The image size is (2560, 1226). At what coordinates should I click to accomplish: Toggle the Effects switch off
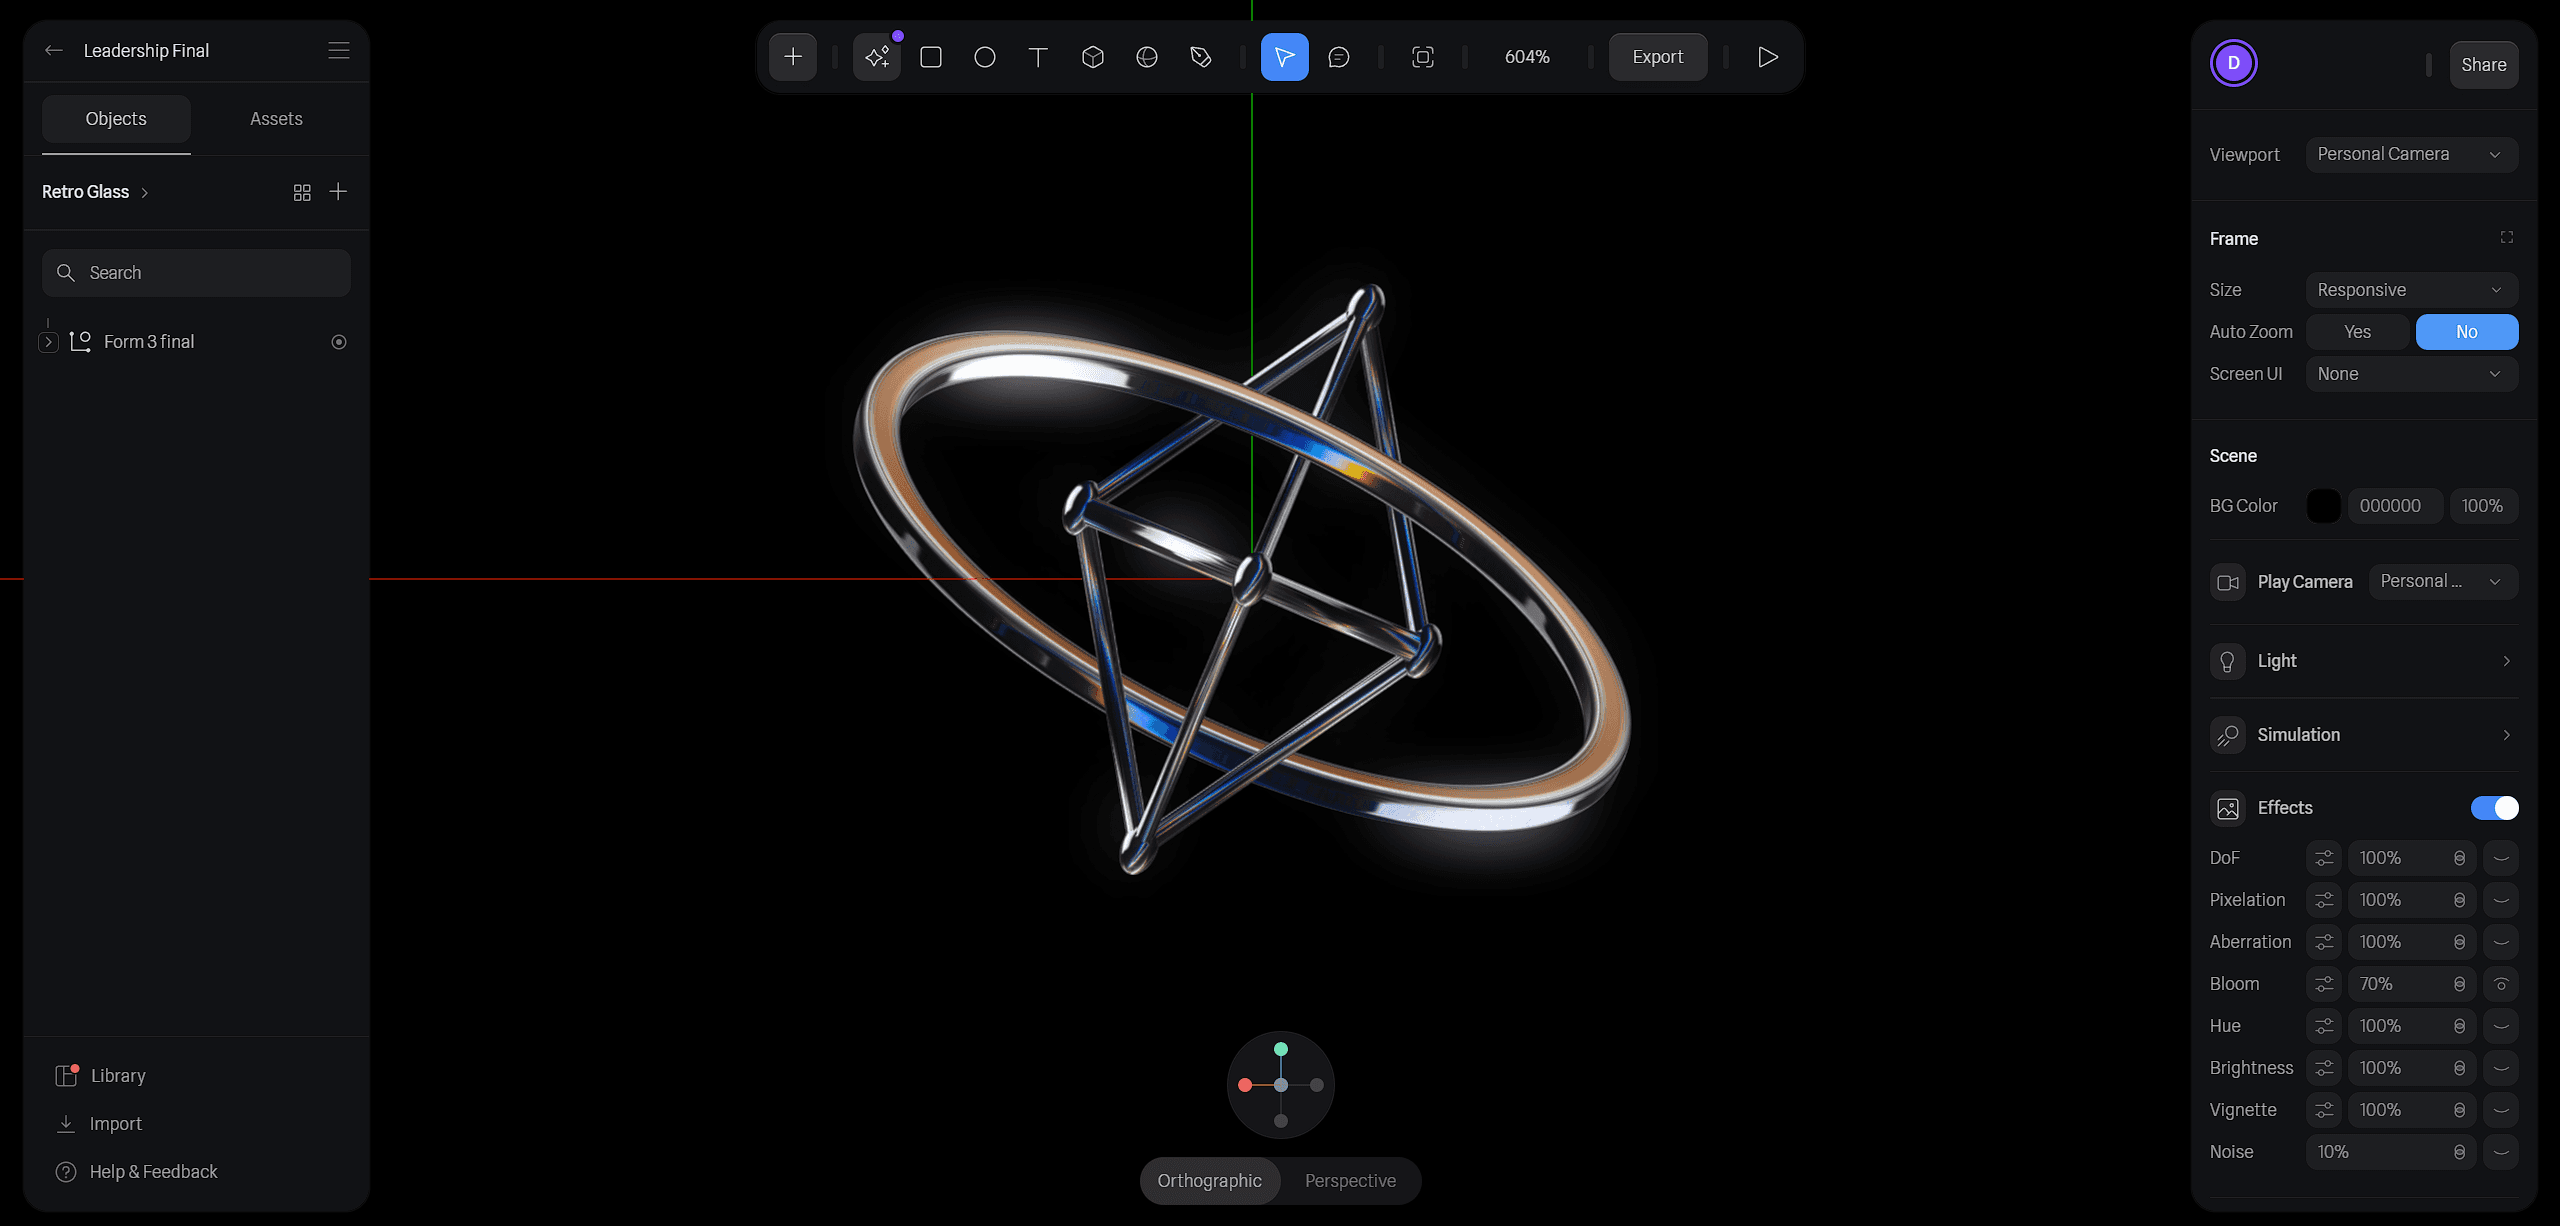click(2494, 808)
